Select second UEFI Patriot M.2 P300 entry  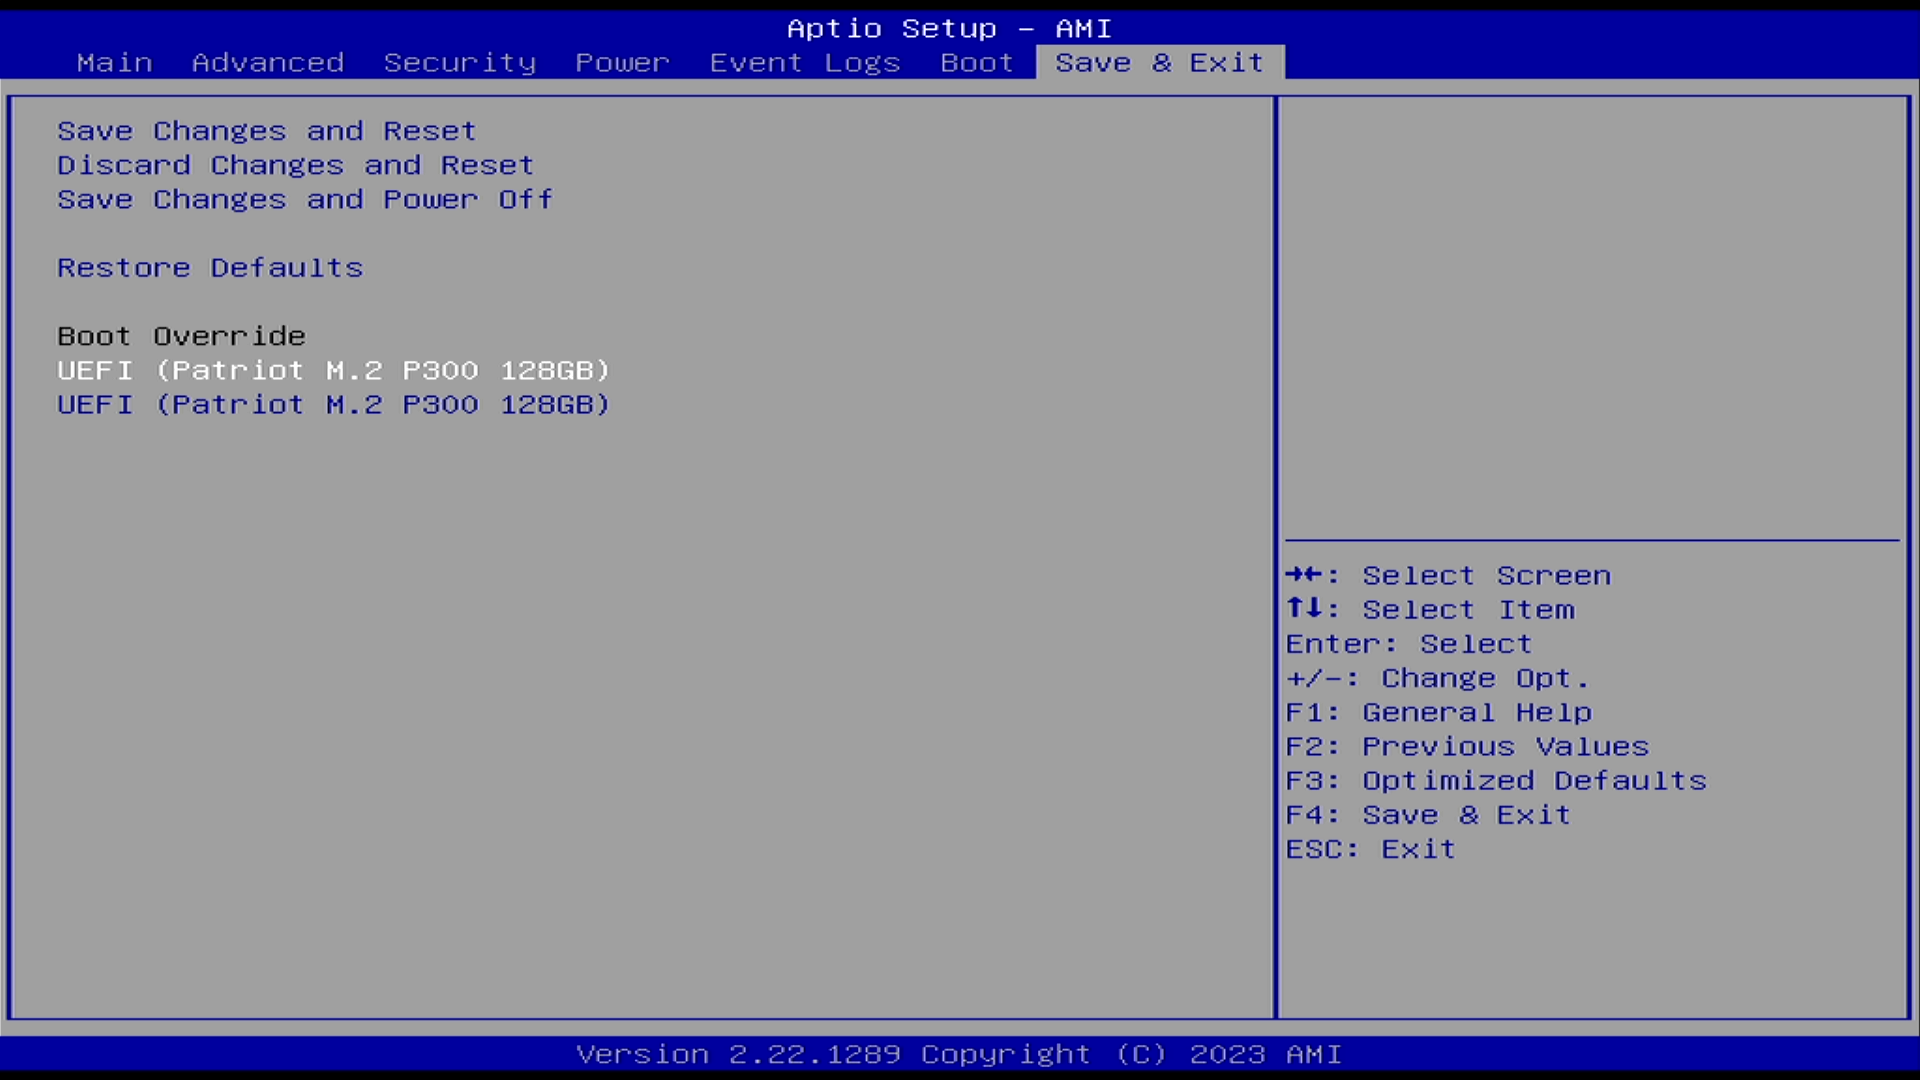click(x=333, y=404)
